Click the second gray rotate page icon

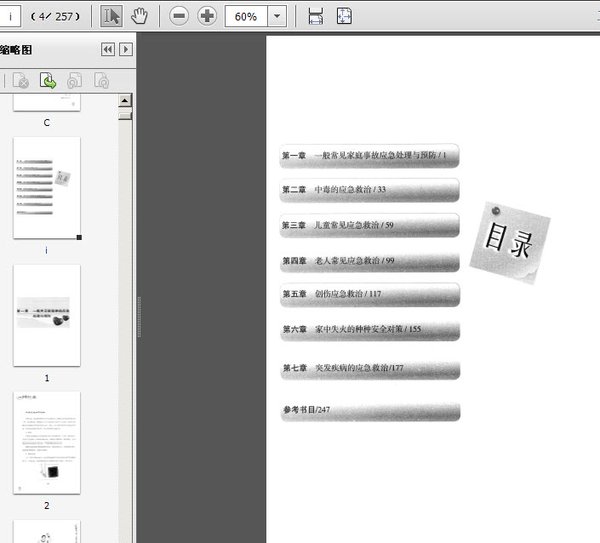[x=101, y=80]
